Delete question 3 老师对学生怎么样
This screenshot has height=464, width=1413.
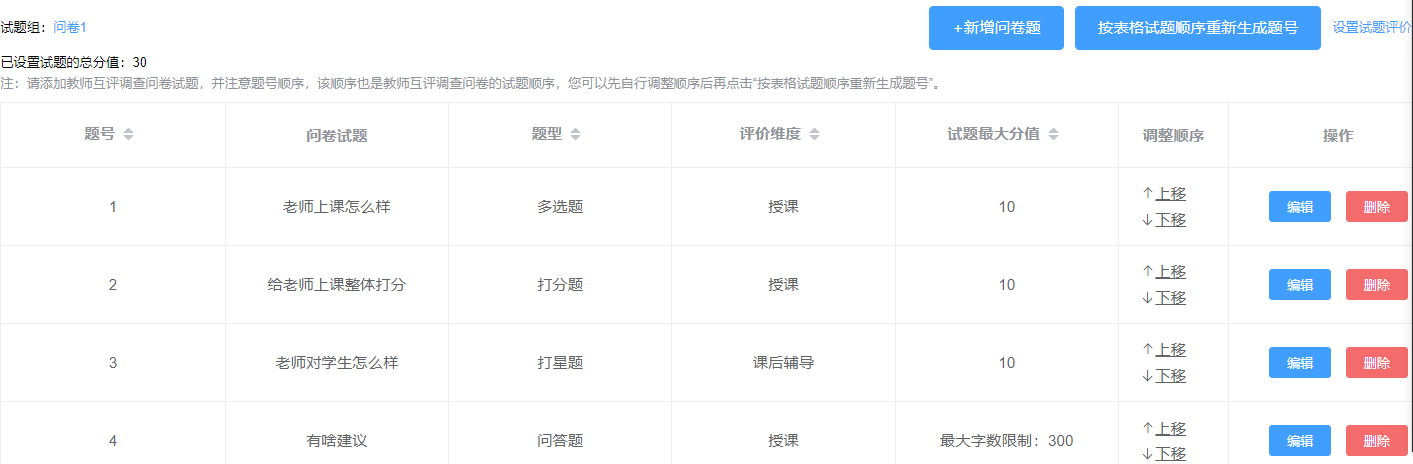[x=1376, y=363]
